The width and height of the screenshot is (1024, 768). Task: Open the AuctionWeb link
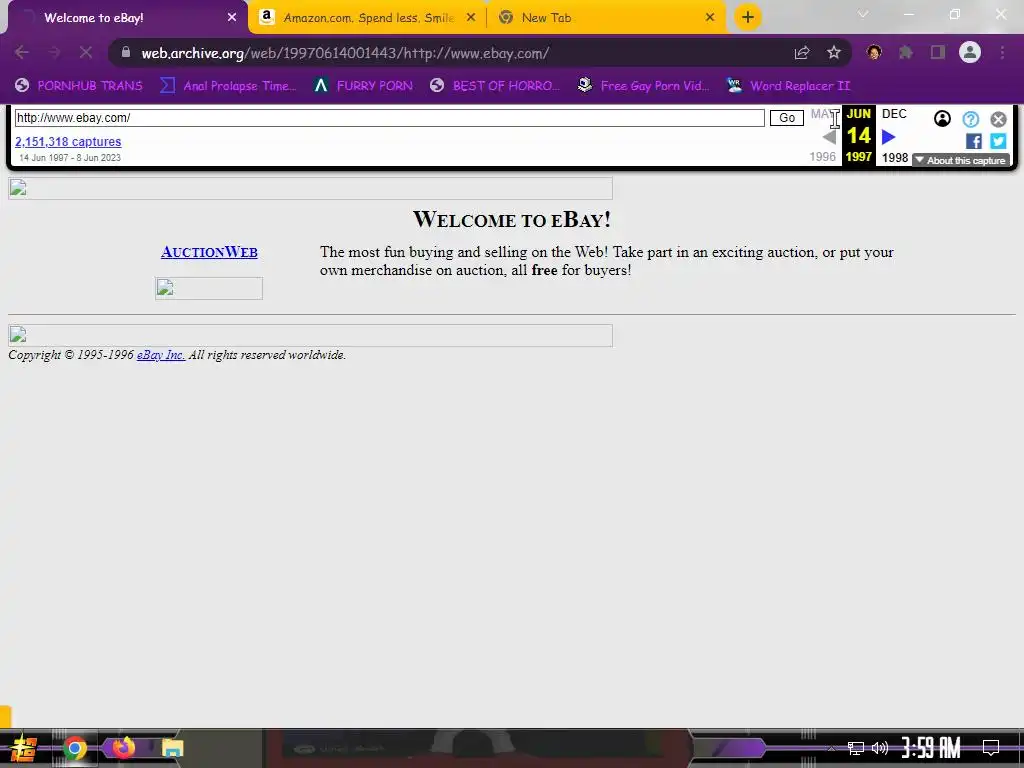pyautogui.click(x=209, y=251)
